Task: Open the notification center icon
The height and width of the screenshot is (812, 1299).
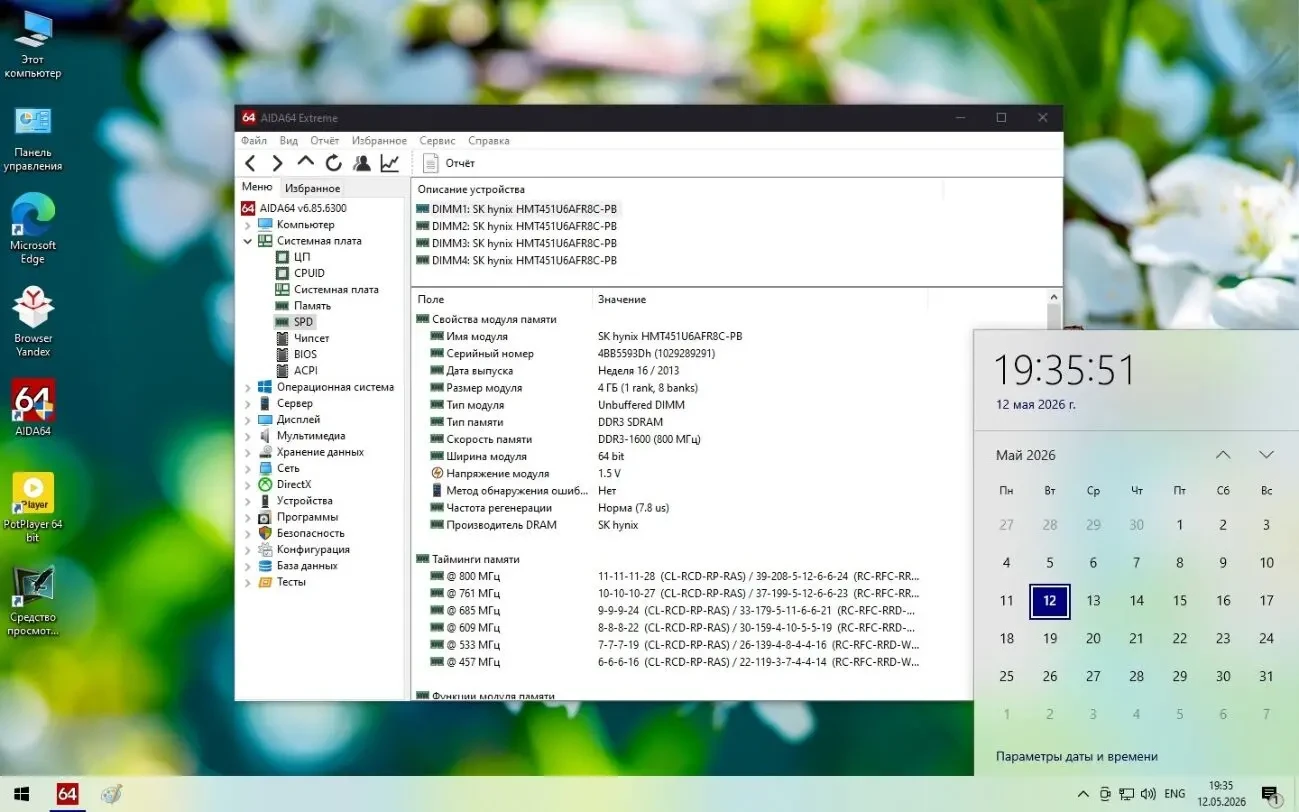Action: pos(1270,794)
